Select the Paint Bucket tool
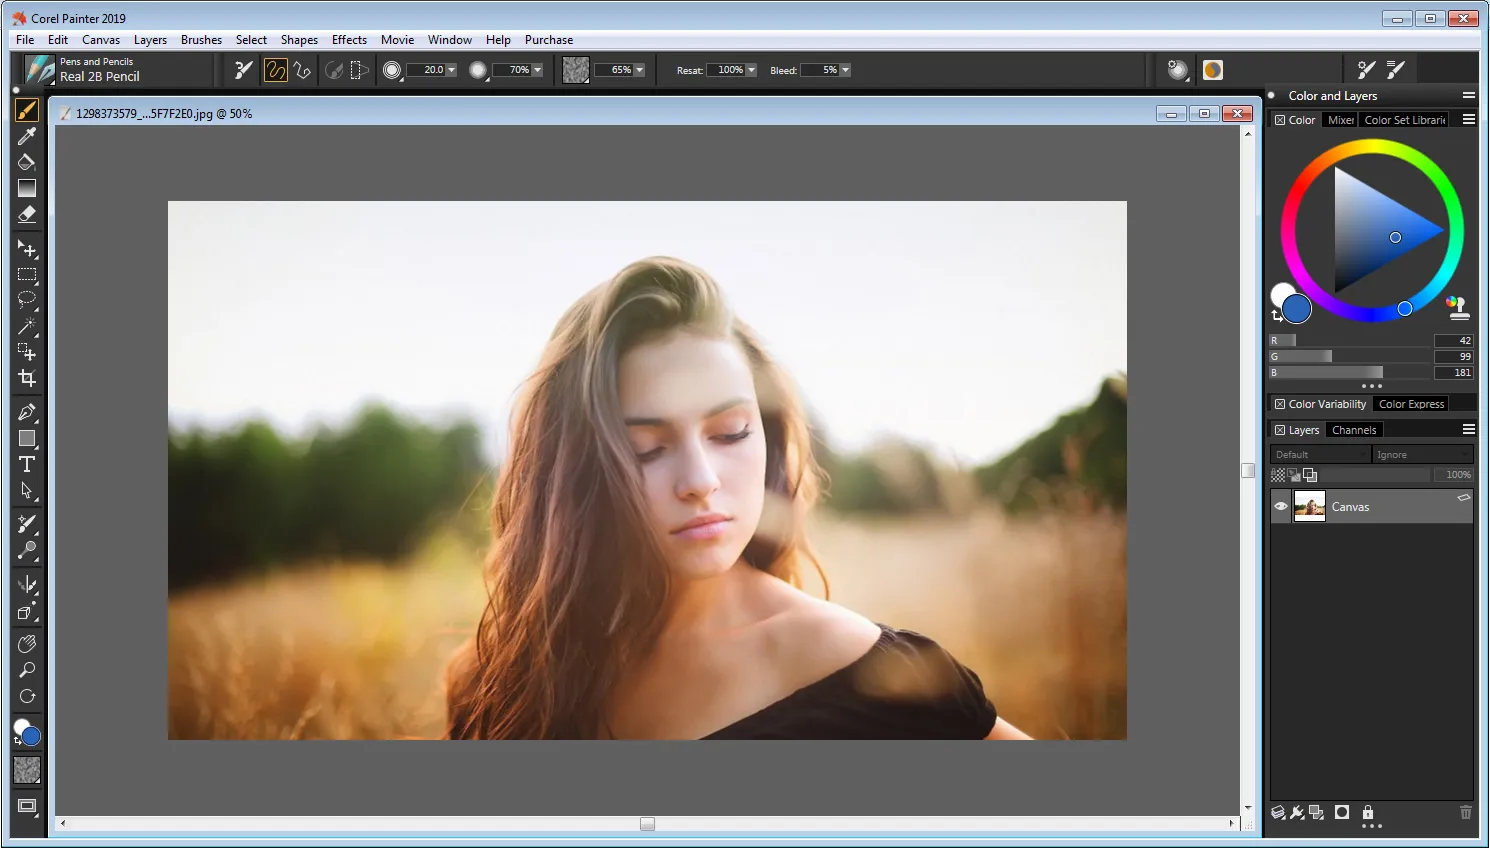1490x848 pixels. pyautogui.click(x=27, y=162)
